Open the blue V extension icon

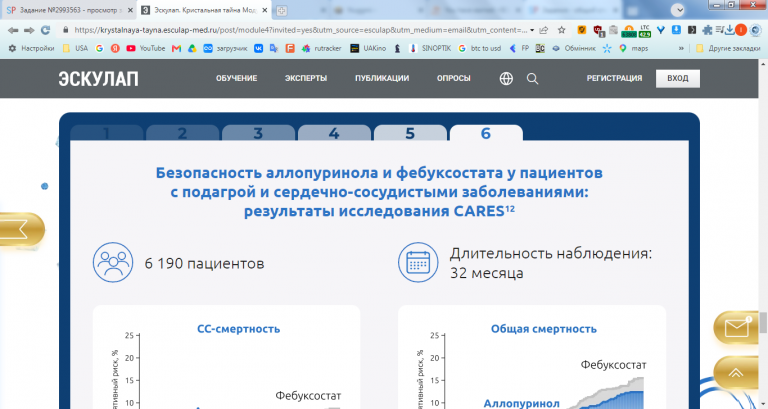click(x=661, y=30)
